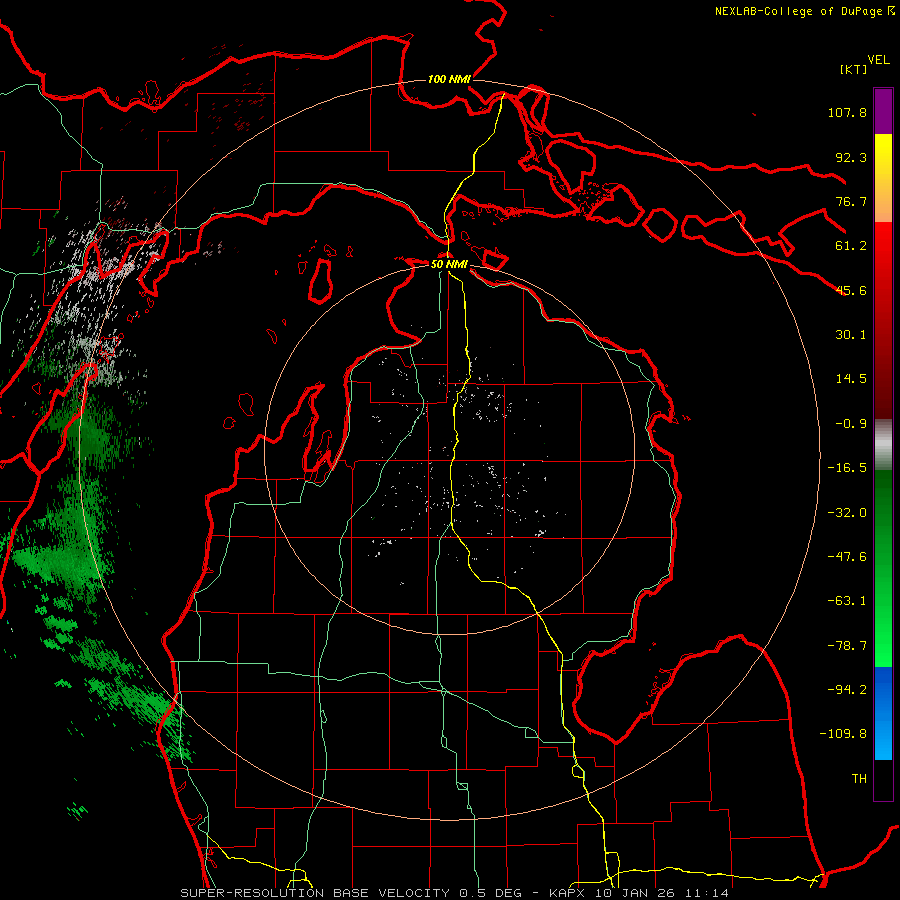The image size is (900, 900).
Task: Click the 14.5 legend value
Action: pyautogui.click(x=851, y=379)
